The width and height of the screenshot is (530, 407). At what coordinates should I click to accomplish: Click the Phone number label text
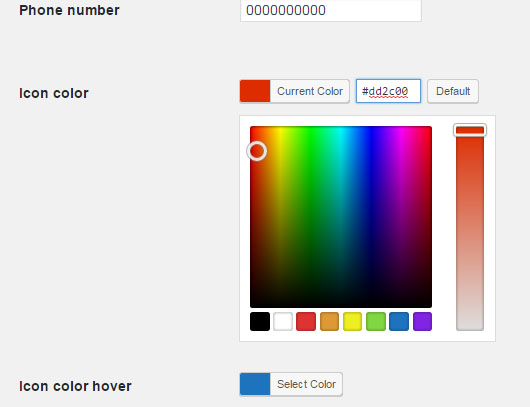[69, 10]
